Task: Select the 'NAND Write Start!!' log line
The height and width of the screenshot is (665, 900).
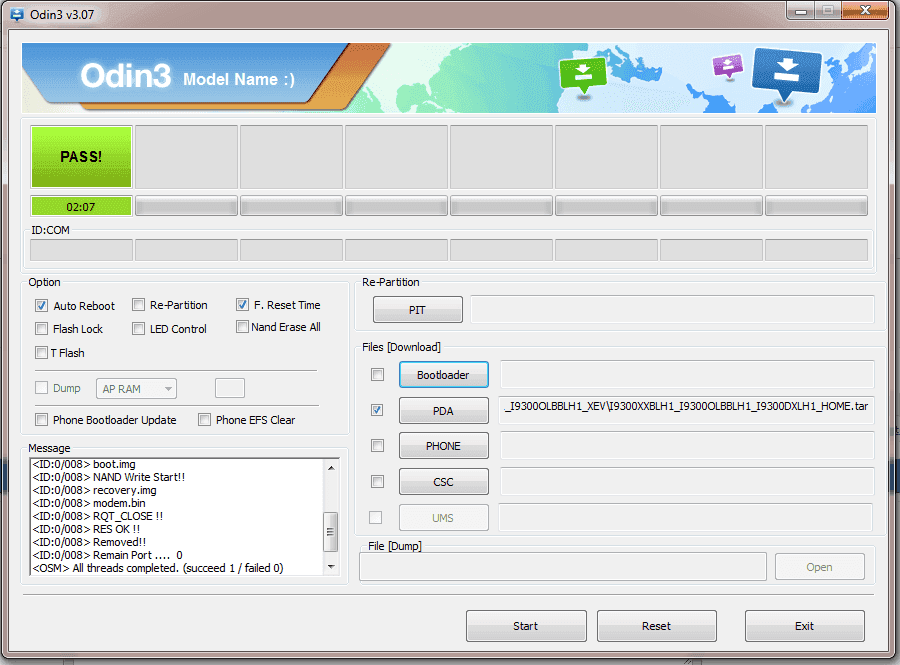Action: tap(109, 477)
